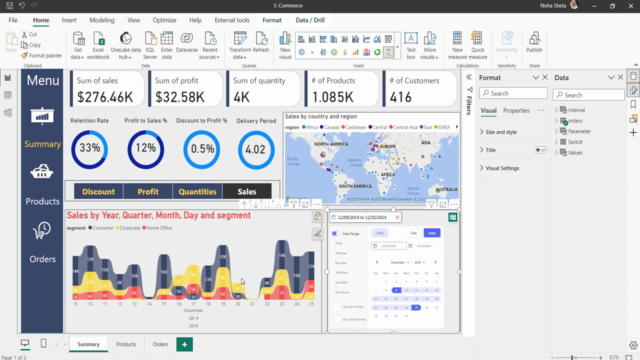Open the View ribbon tab
The height and width of the screenshot is (360, 640).
pyautogui.click(x=133, y=20)
